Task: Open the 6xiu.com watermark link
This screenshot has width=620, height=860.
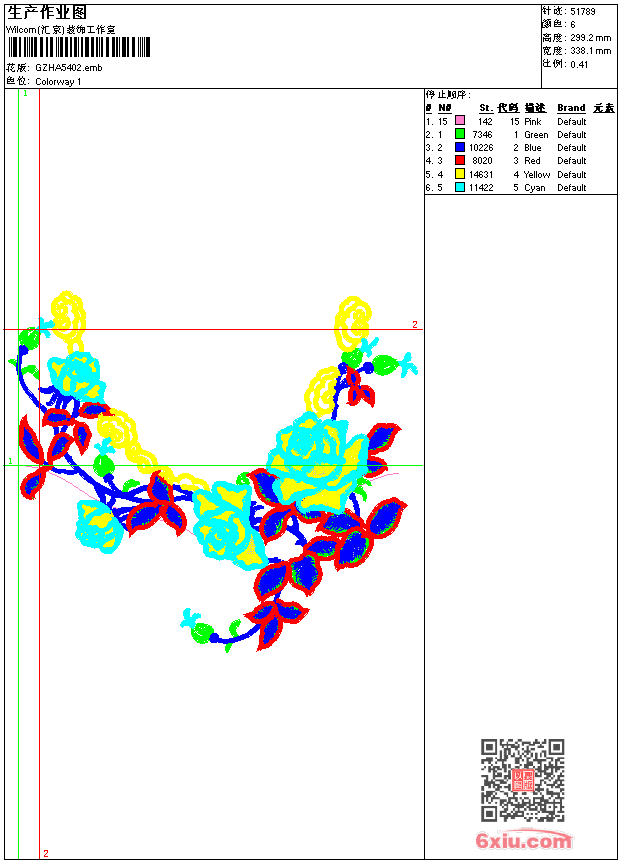Action: pos(523,840)
